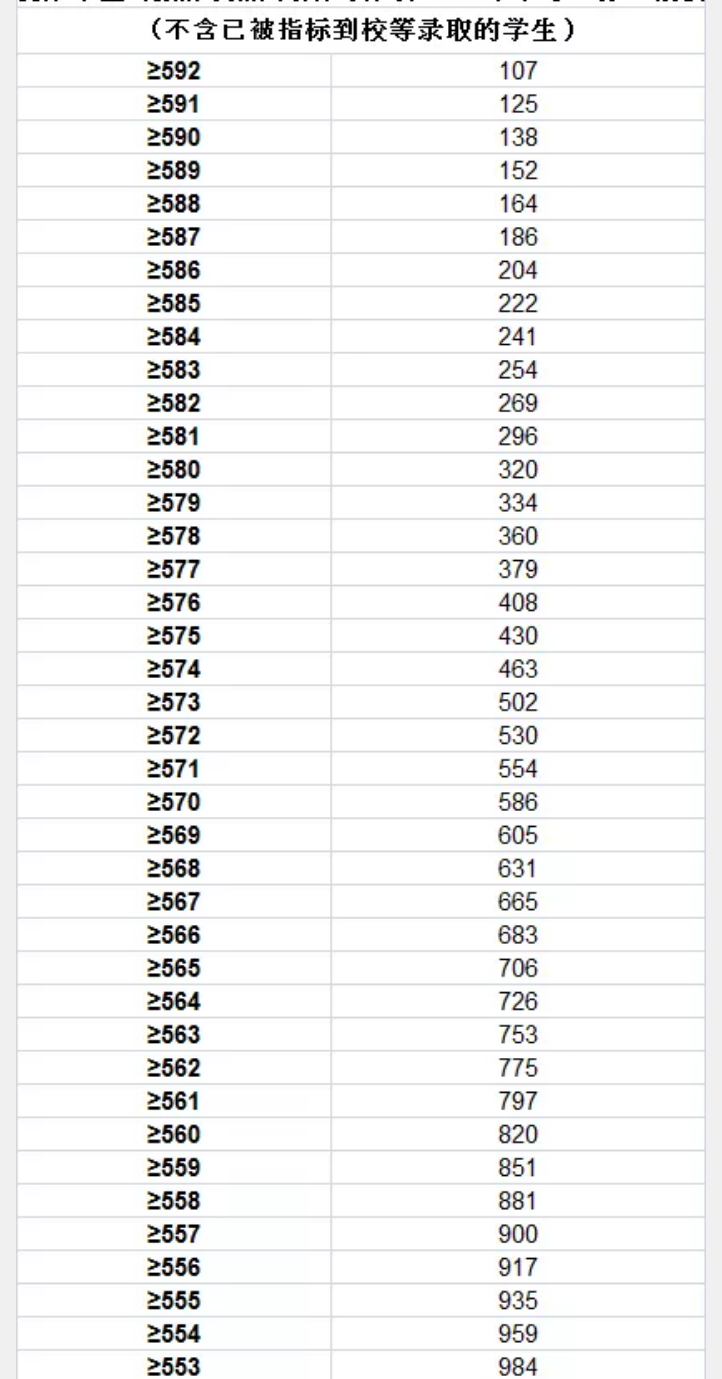Image resolution: width=722 pixels, height=1379 pixels.
Task: Click the ≥573 score cell
Action: [x=174, y=702]
